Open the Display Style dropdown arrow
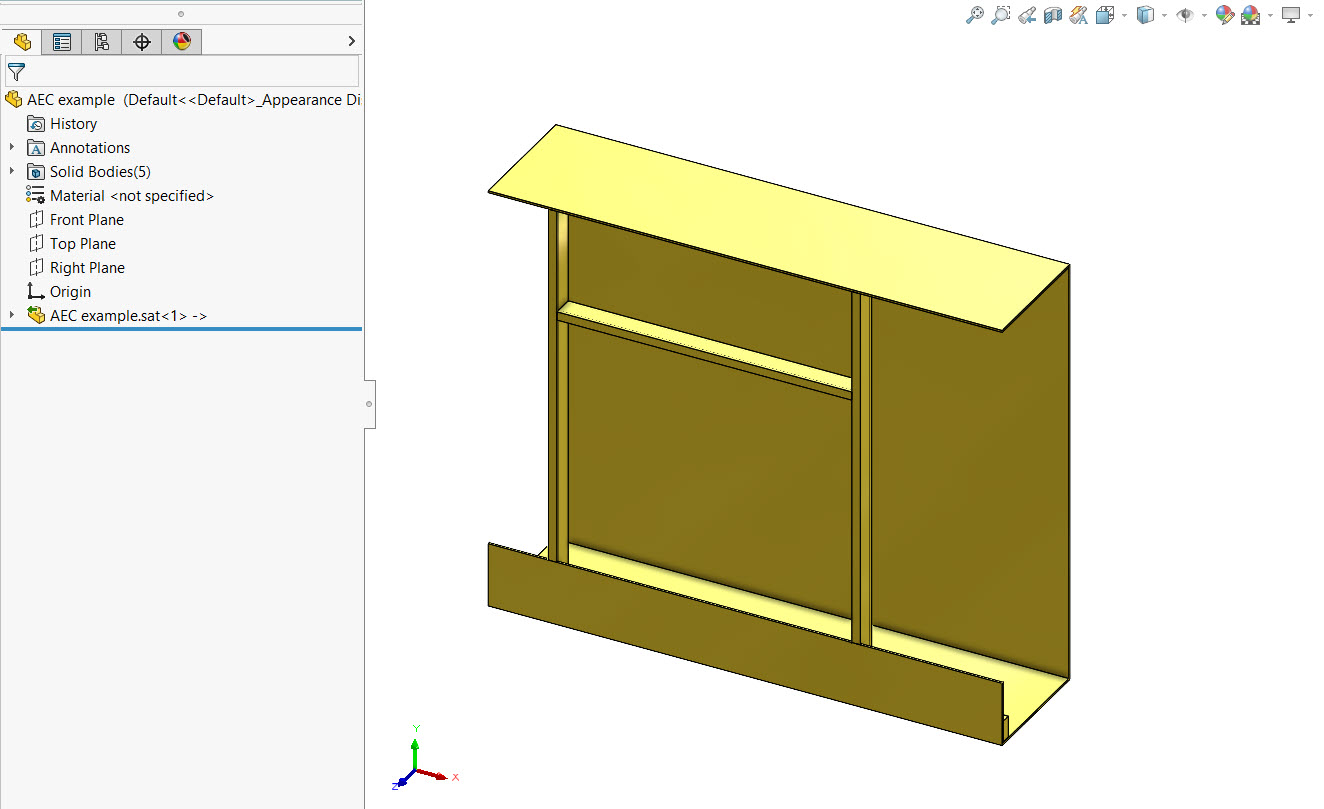 1164,15
